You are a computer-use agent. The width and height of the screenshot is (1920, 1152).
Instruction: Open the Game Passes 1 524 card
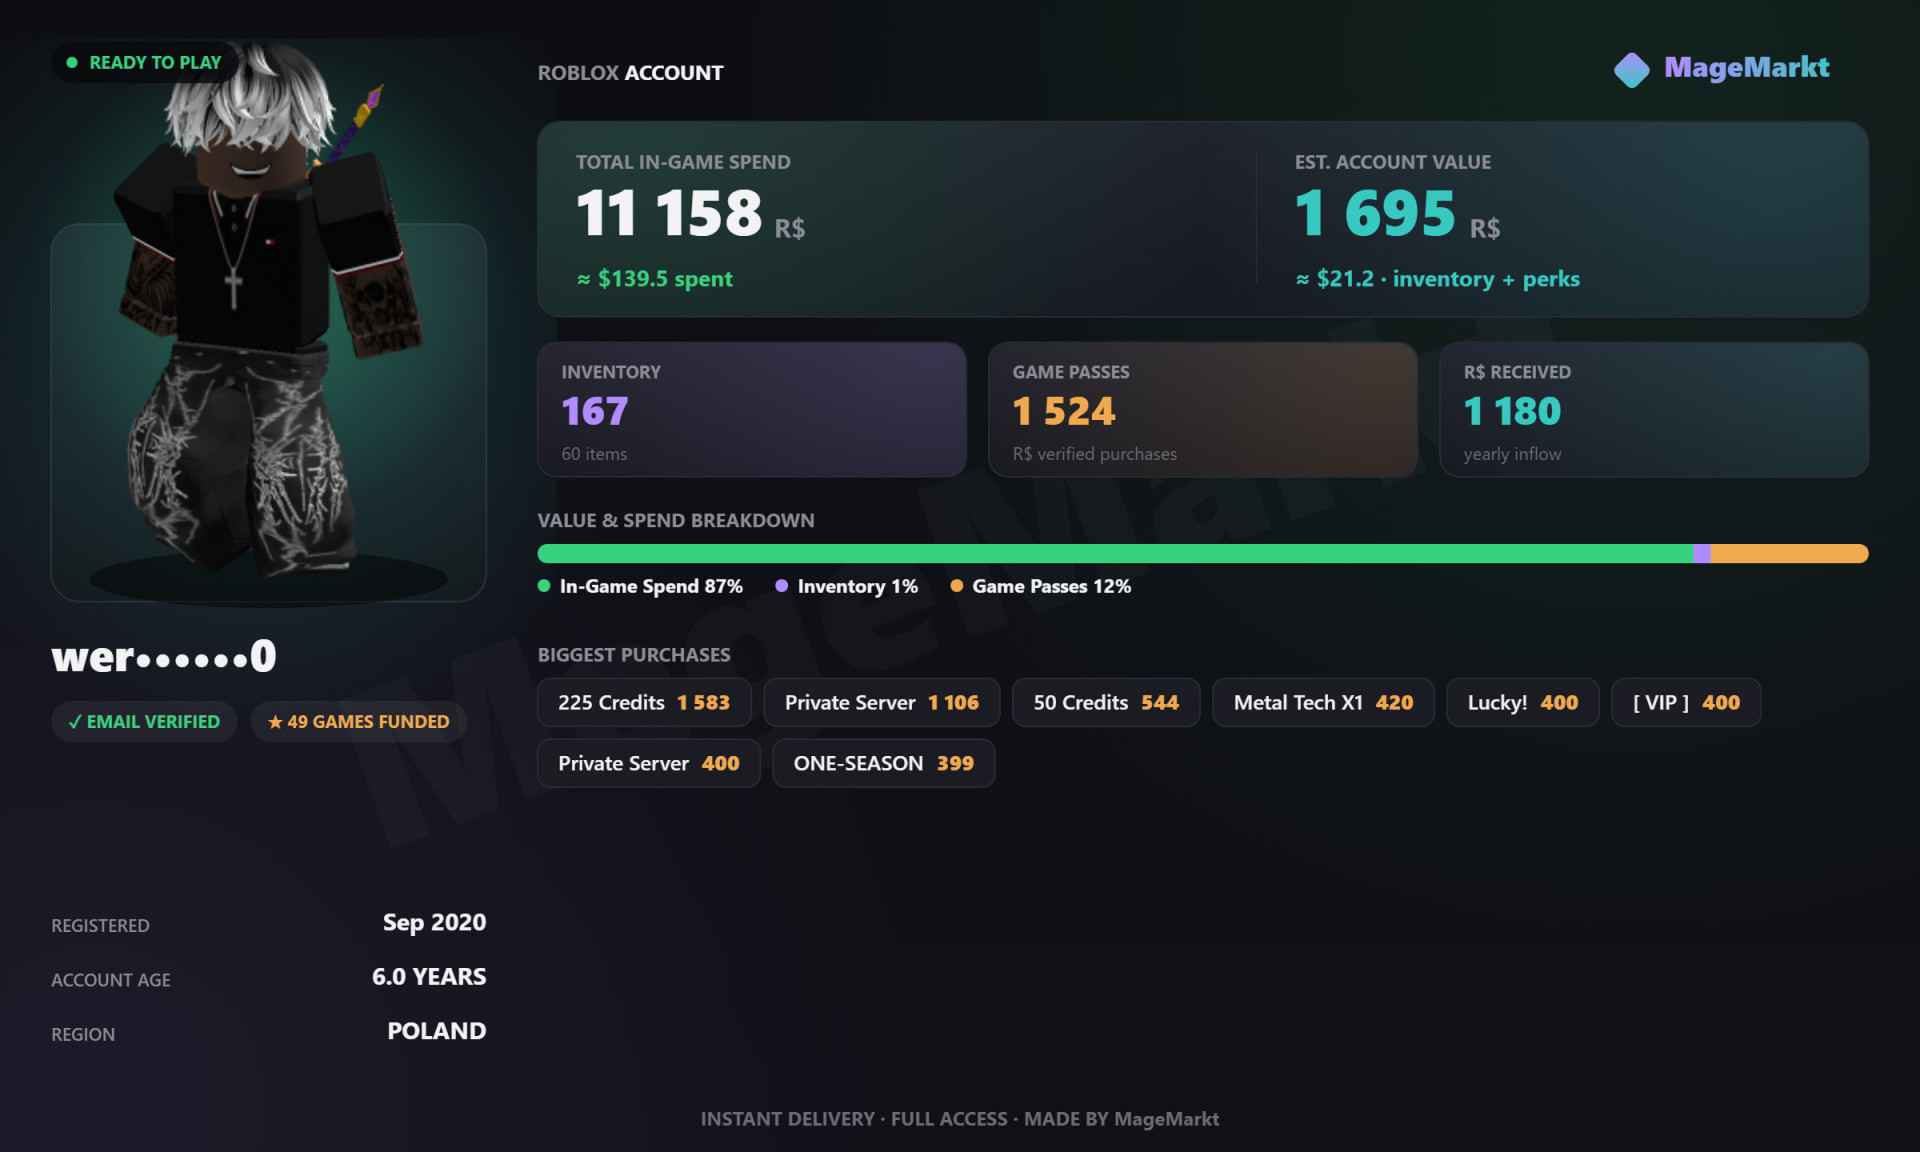tap(1203, 410)
